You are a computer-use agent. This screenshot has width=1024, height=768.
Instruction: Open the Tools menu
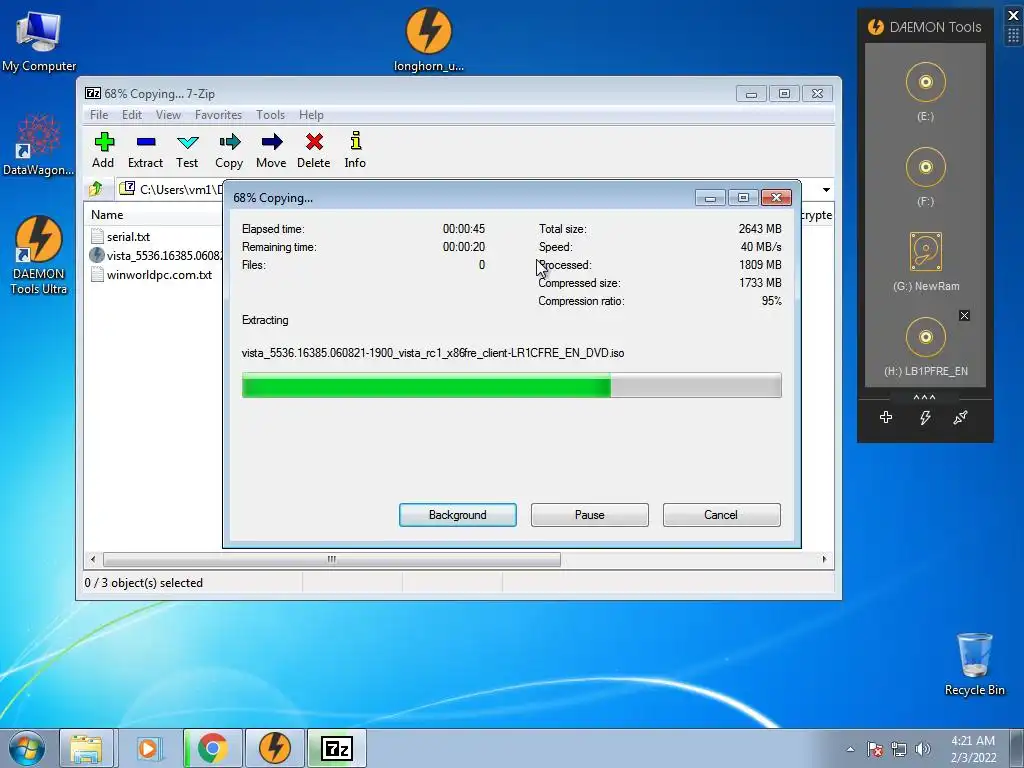(270, 115)
